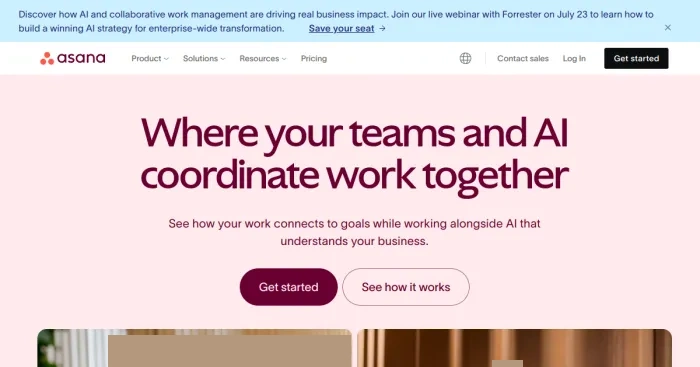Screen dimensions: 700x367
Task: Click the arrow after Save your seat
Action: tap(382, 29)
